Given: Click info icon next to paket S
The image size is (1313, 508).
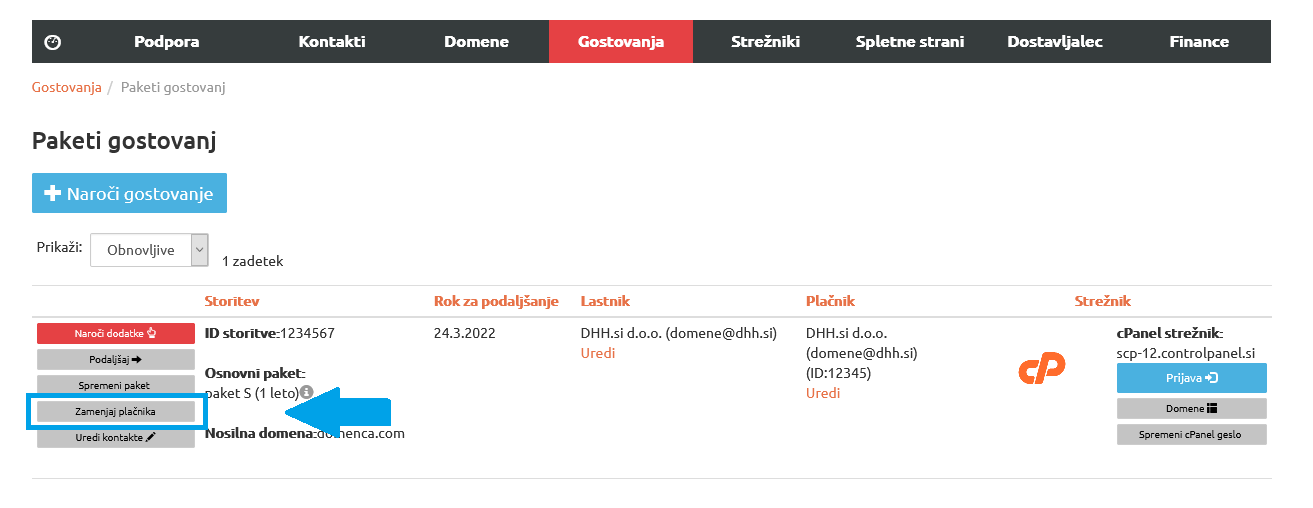Looking at the screenshot, I should coord(307,392).
